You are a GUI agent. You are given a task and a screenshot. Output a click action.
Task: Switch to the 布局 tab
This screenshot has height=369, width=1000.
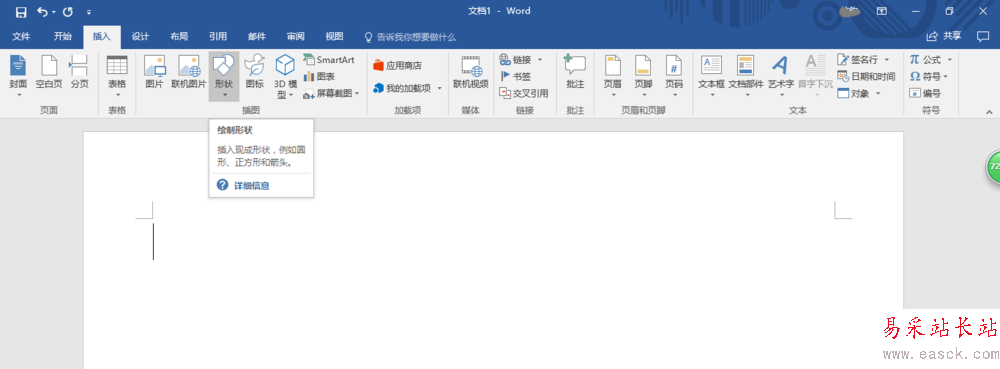tap(179, 36)
